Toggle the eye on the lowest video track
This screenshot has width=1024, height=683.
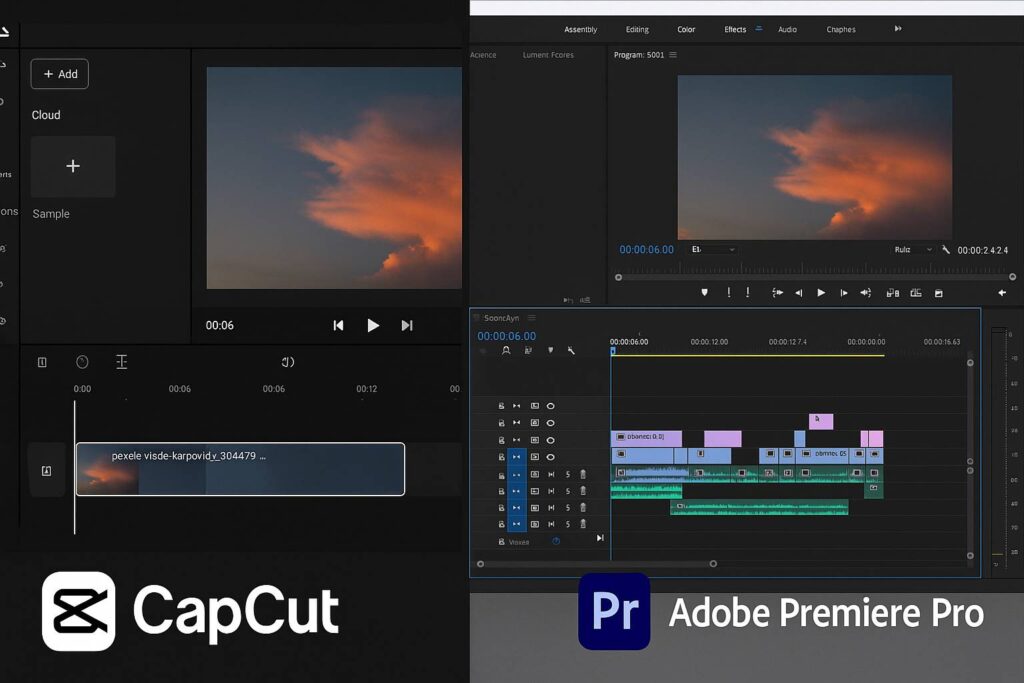click(550, 457)
